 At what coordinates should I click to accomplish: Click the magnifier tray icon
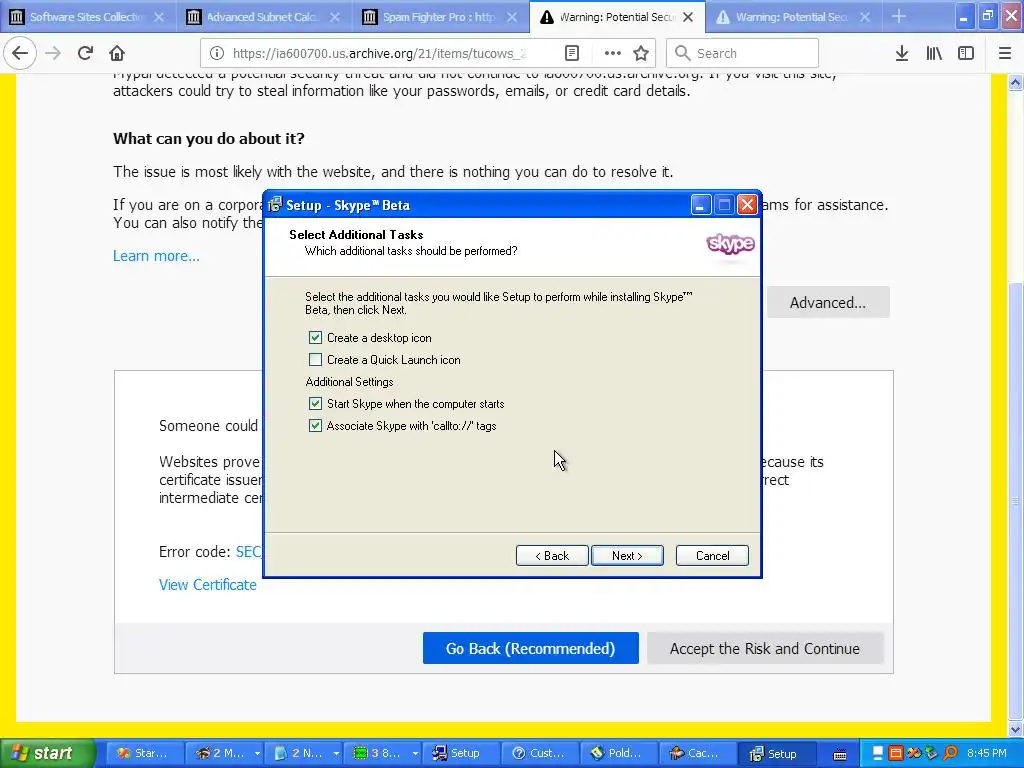point(950,753)
